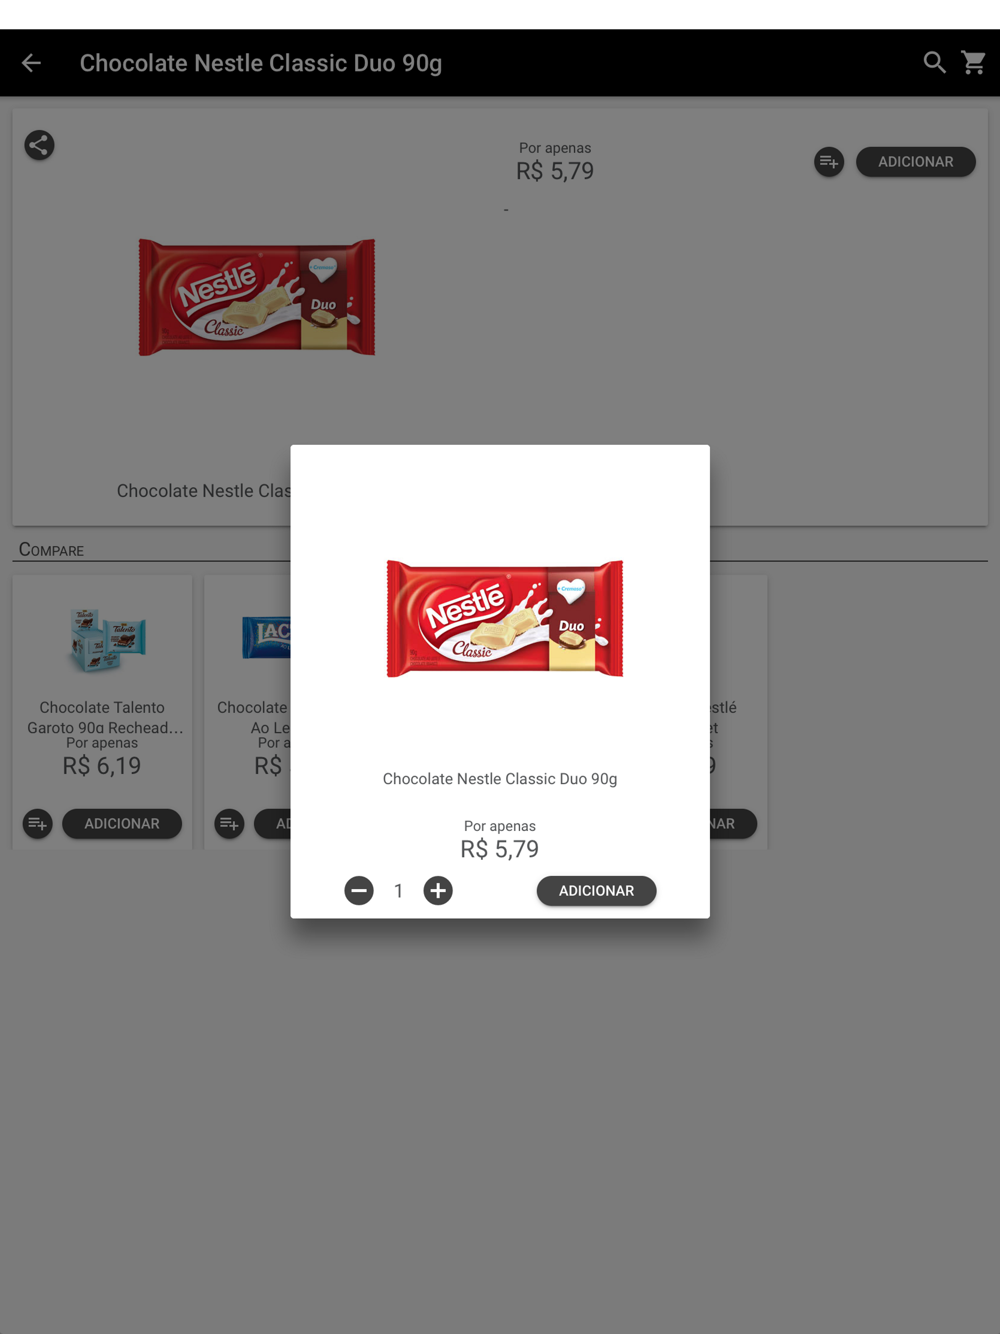Screen dimensions: 1000x1334
Task: Tap the Nestle Duo image in dialog
Action: 505,618
